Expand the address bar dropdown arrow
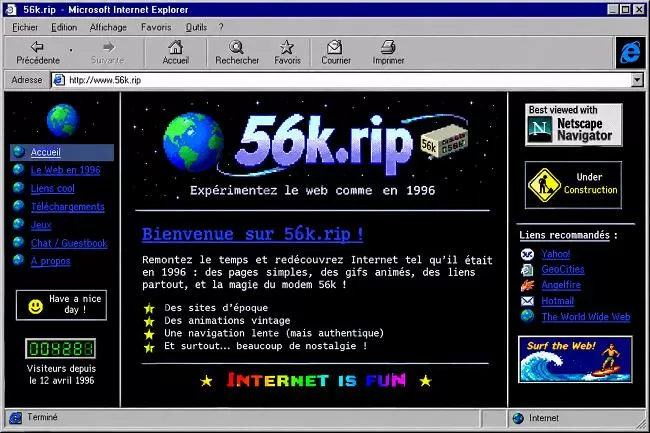Screen dimensions: 650x433 tap(638, 80)
